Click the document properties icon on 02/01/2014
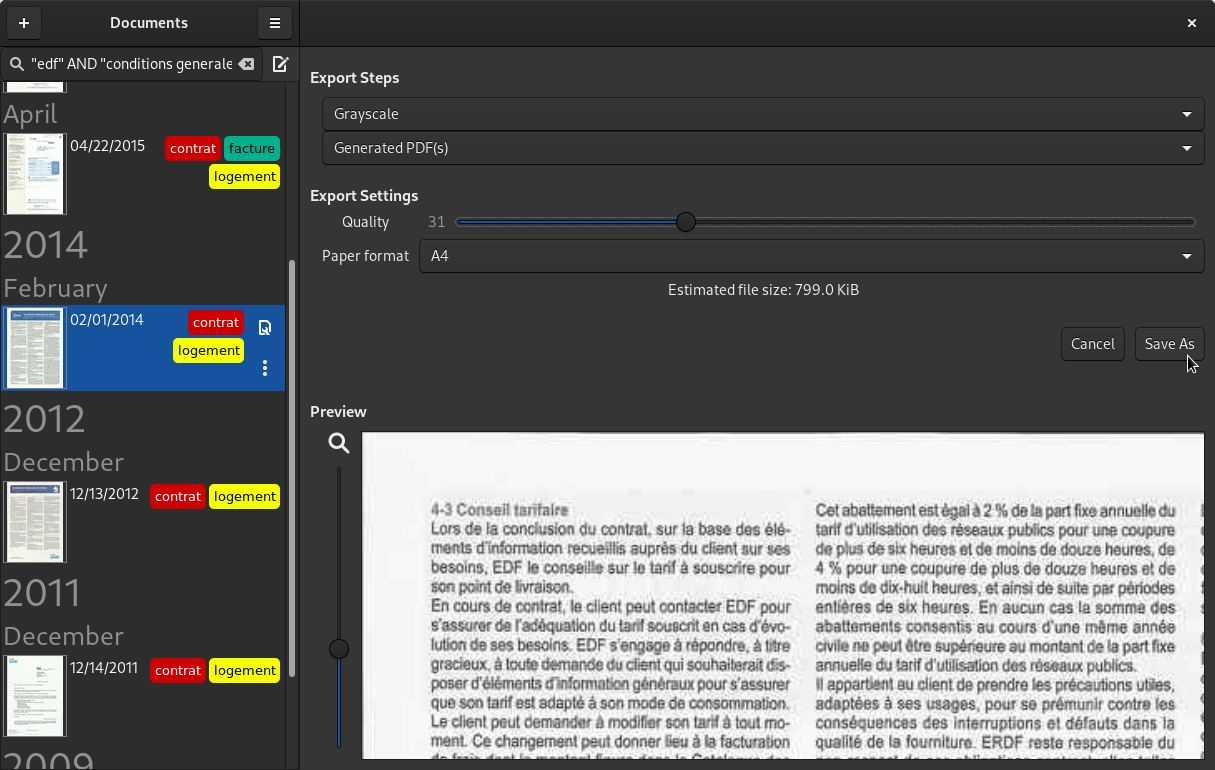Viewport: 1215px width, 770px height. [x=265, y=328]
